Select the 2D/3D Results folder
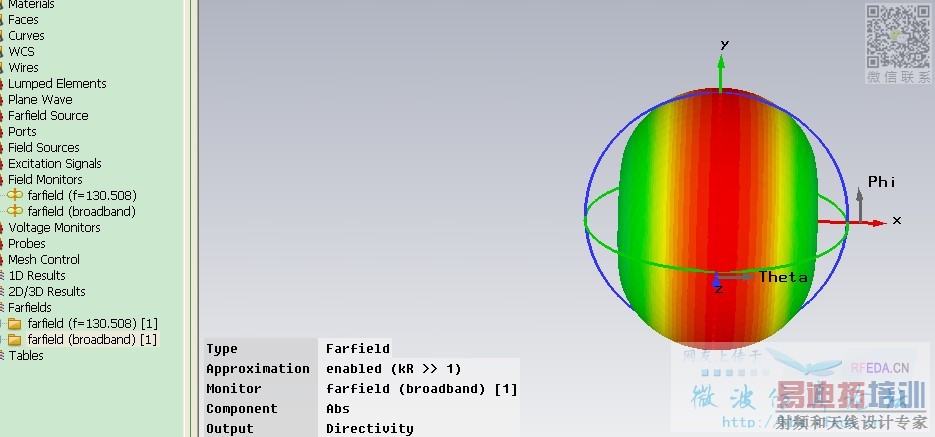The image size is (935, 437). [x=47, y=292]
